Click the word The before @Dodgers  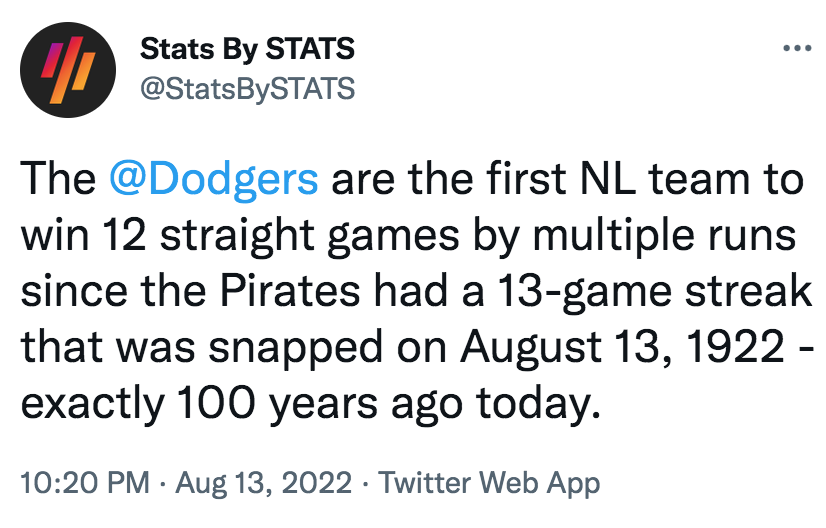pyautogui.click(x=58, y=179)
